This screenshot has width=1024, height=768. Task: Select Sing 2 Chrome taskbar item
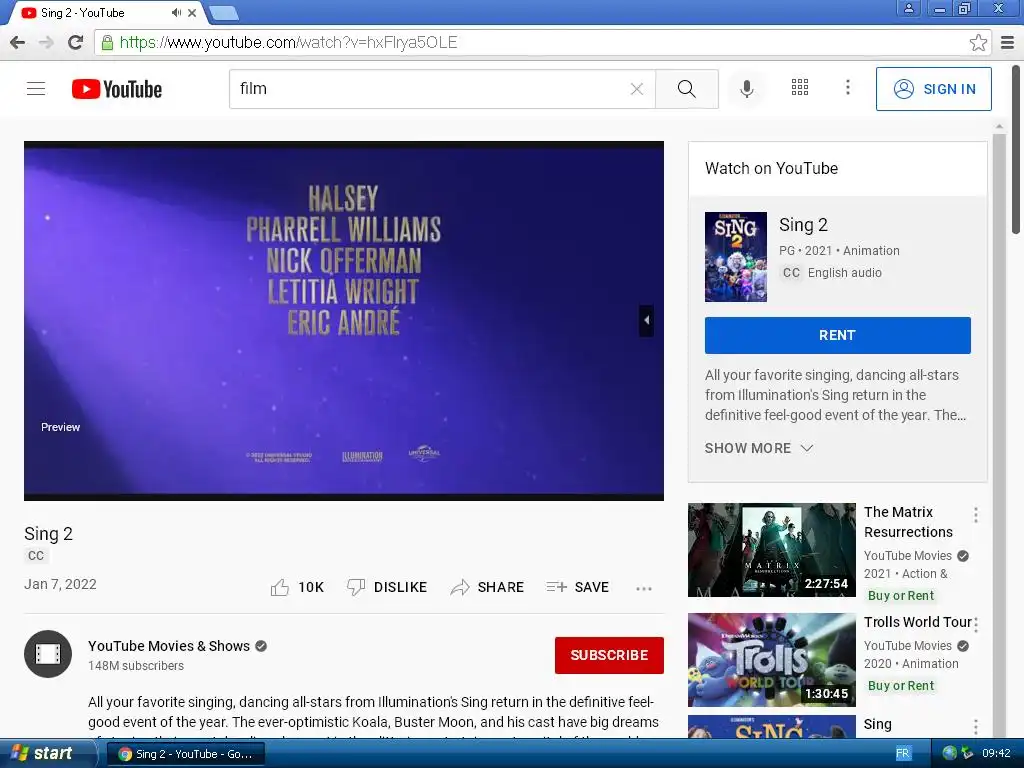tap(185, 754)
